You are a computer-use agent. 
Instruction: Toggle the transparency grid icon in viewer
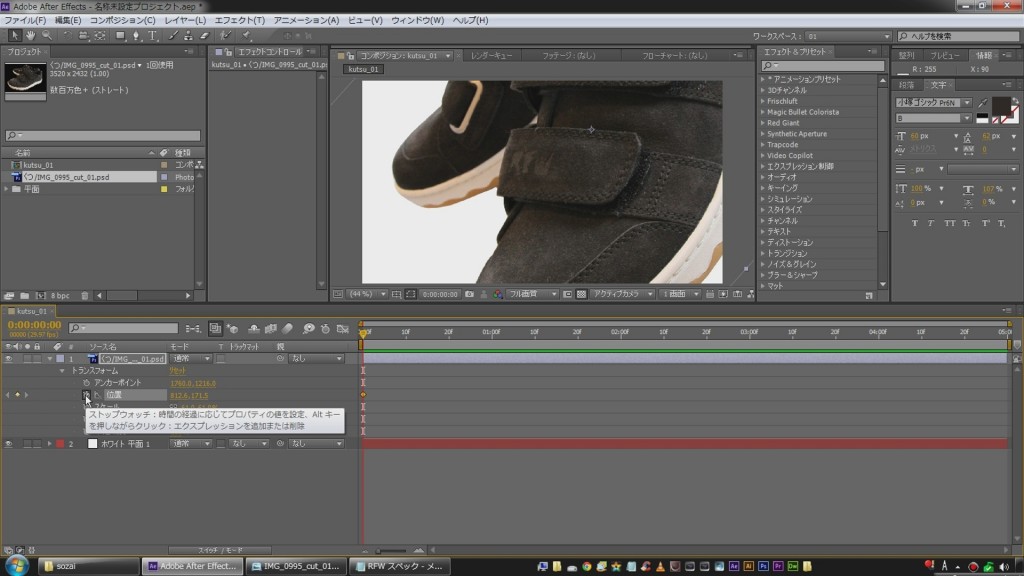point(581,295)
